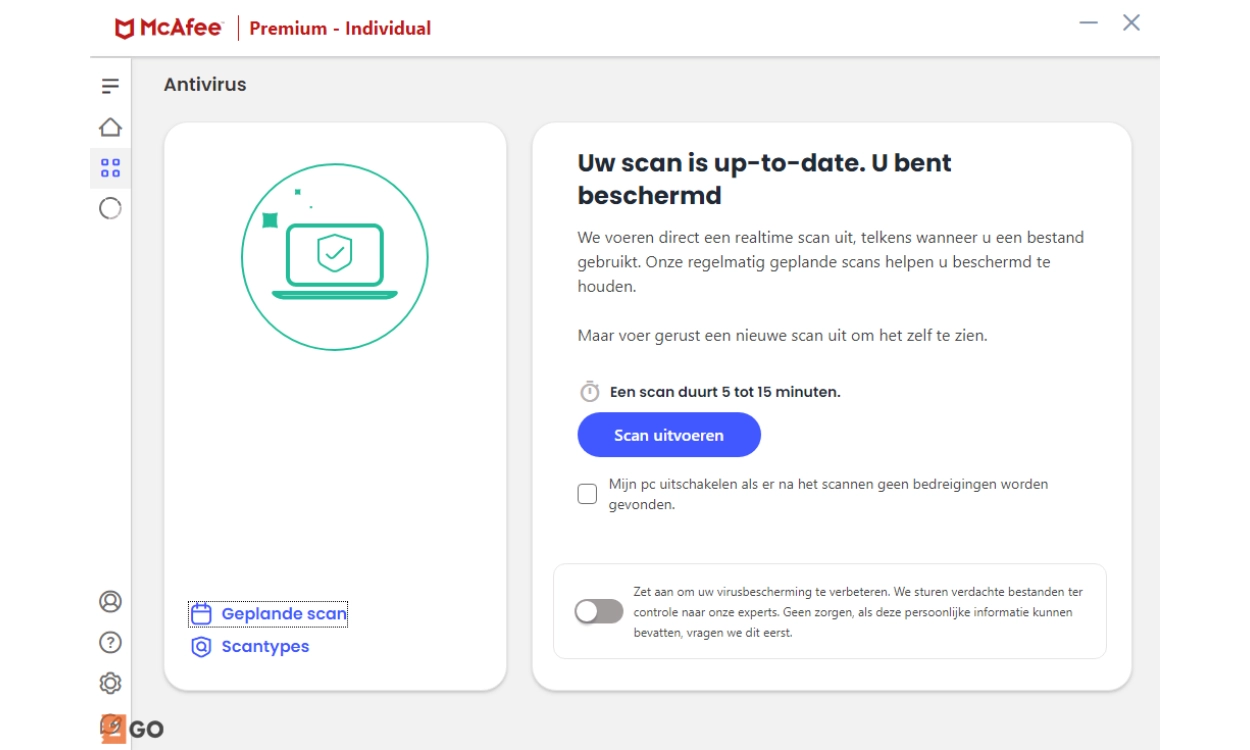This screenshot has width=1250, height=750.
Task: Open the hamburger navigation menu
Action: [x=110, y=86]
